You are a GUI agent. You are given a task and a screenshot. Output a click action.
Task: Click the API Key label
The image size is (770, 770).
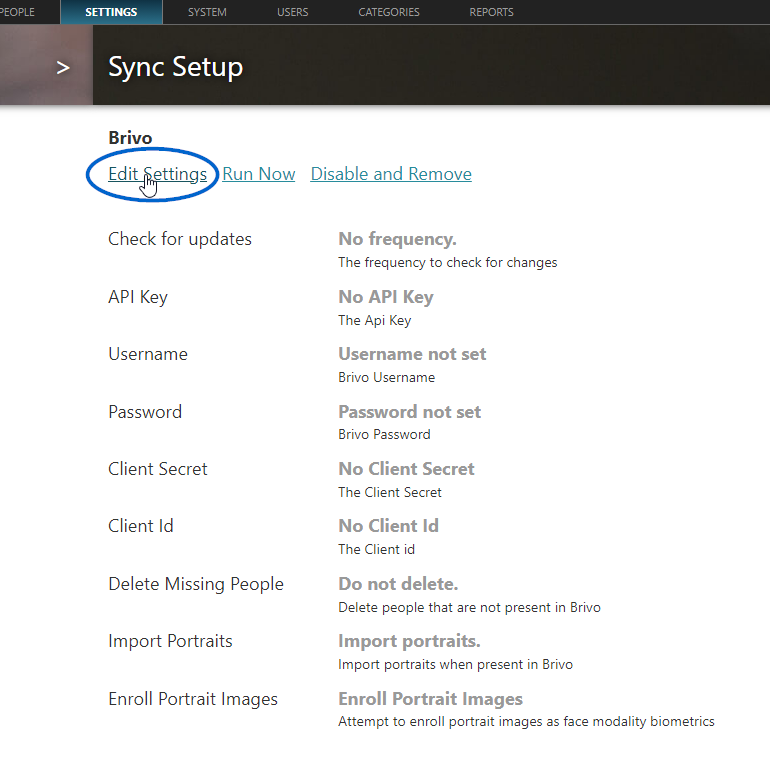tap(138, 297)
